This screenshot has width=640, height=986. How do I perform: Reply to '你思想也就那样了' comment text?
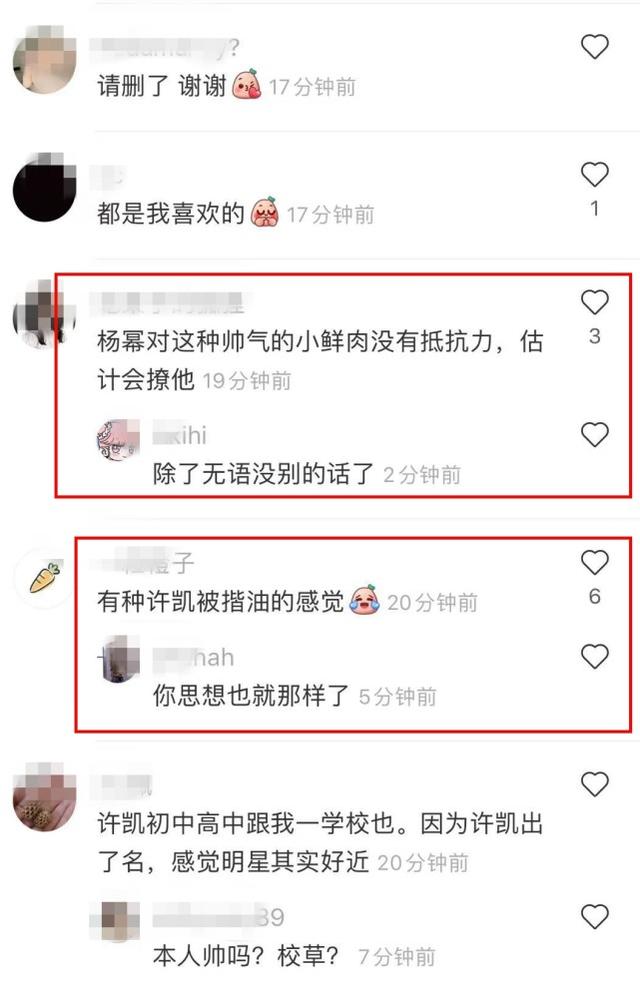tap(251, 695)
